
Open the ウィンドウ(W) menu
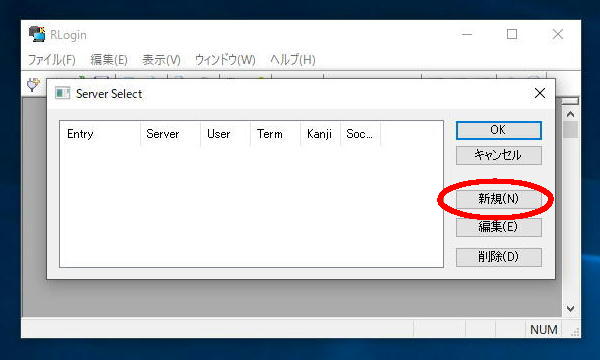tap(225, 60)
